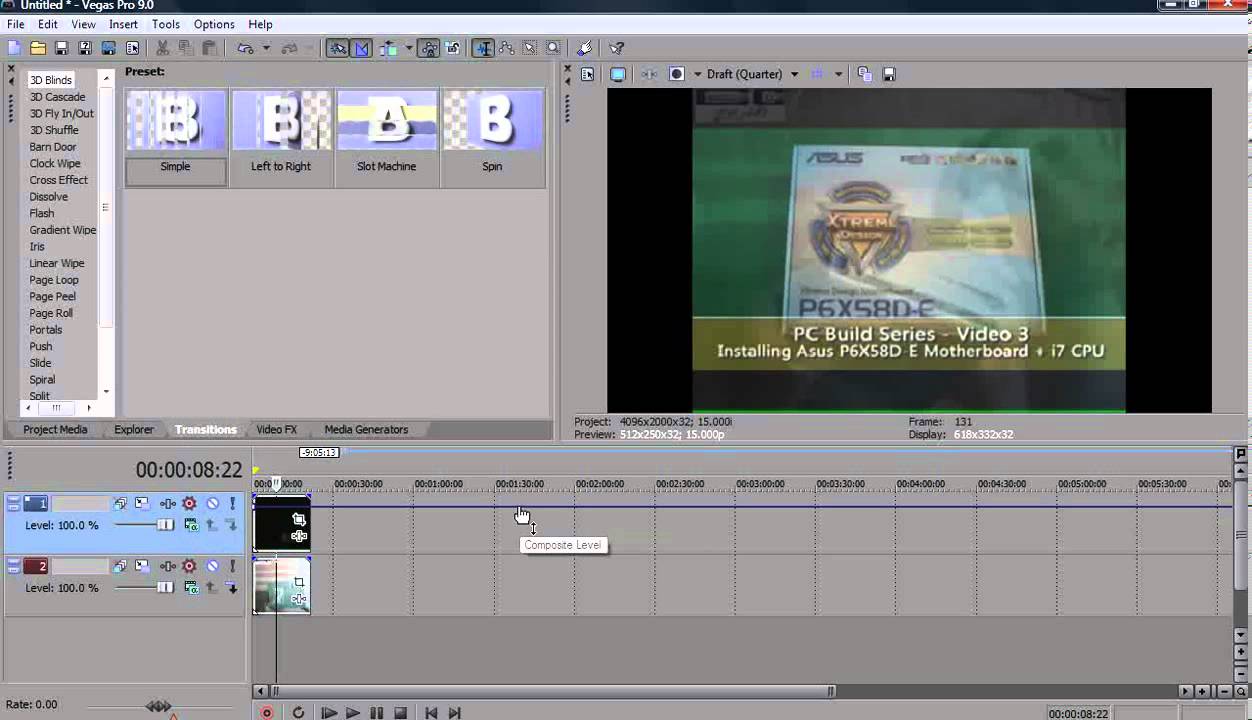Click the What's This help icon

point(617,48)
